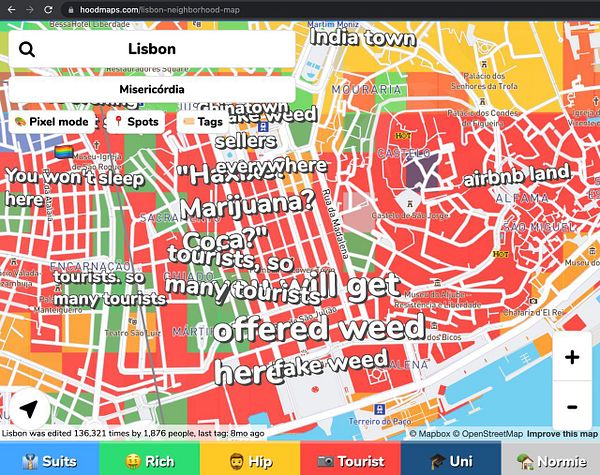Click the 'Marijuana?' tag text
Viewport: 600px width, 475px height.
[248, 204]
